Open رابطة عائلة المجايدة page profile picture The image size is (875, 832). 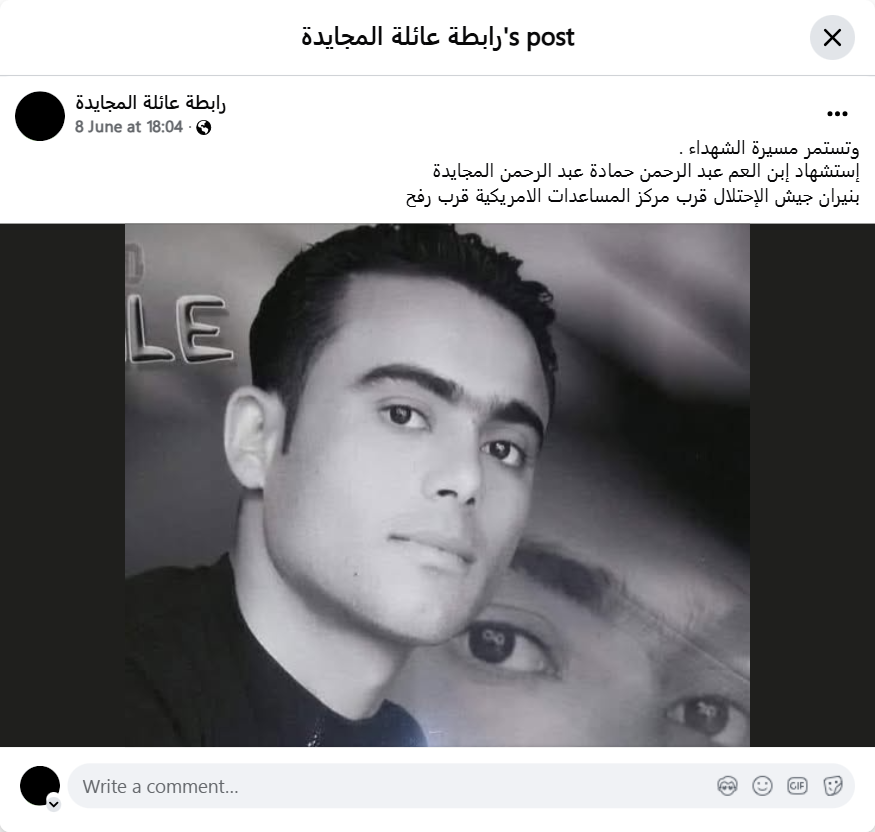tap(40, 116)
